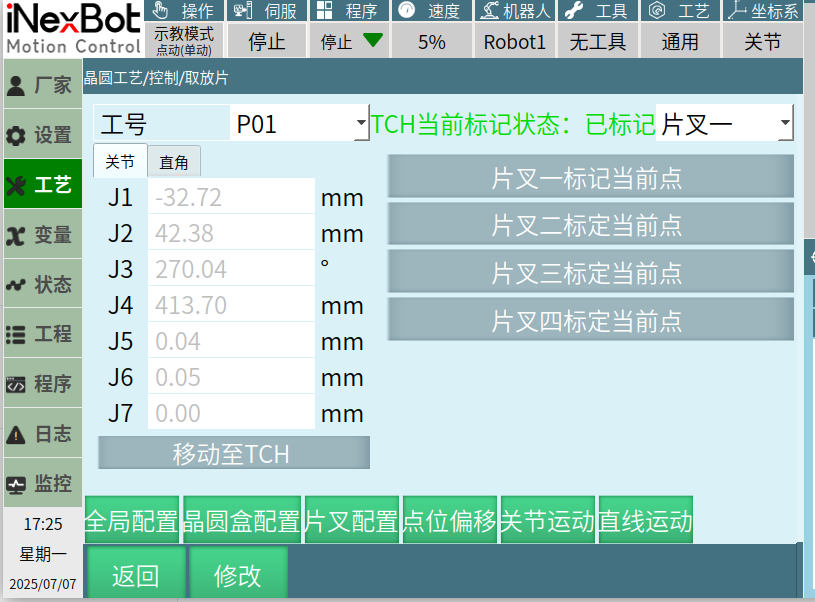The width and height of the screenshot is (815, 602).
Task: Click the 移动至TCH button
Action: pyautogui.click(x=233, y=454)
